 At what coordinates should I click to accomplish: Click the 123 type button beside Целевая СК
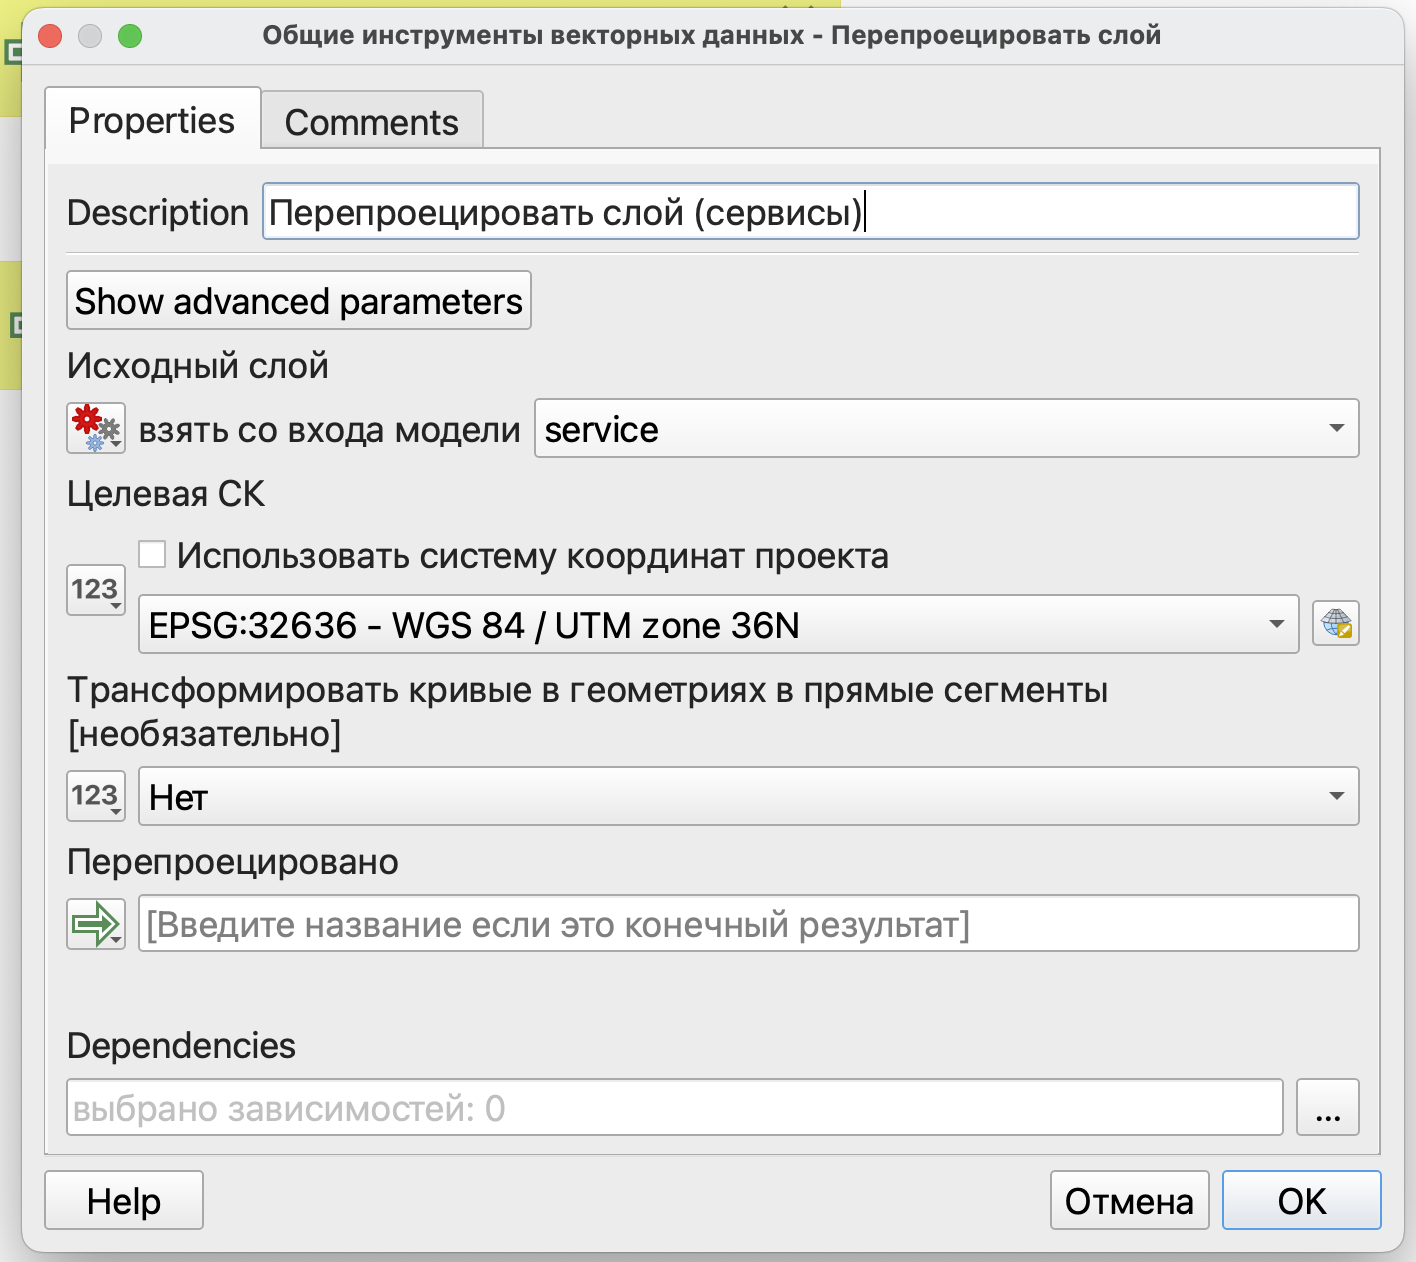point(95,590)
